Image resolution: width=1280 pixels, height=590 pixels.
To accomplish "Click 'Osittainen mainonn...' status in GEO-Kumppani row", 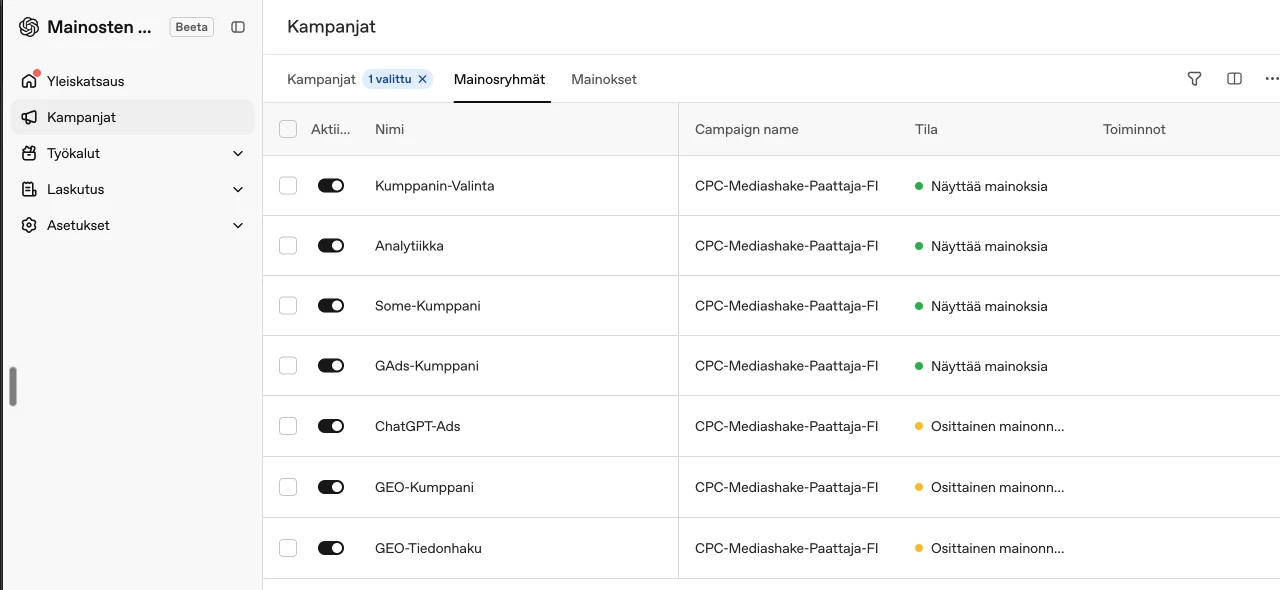I will point(989,487).
